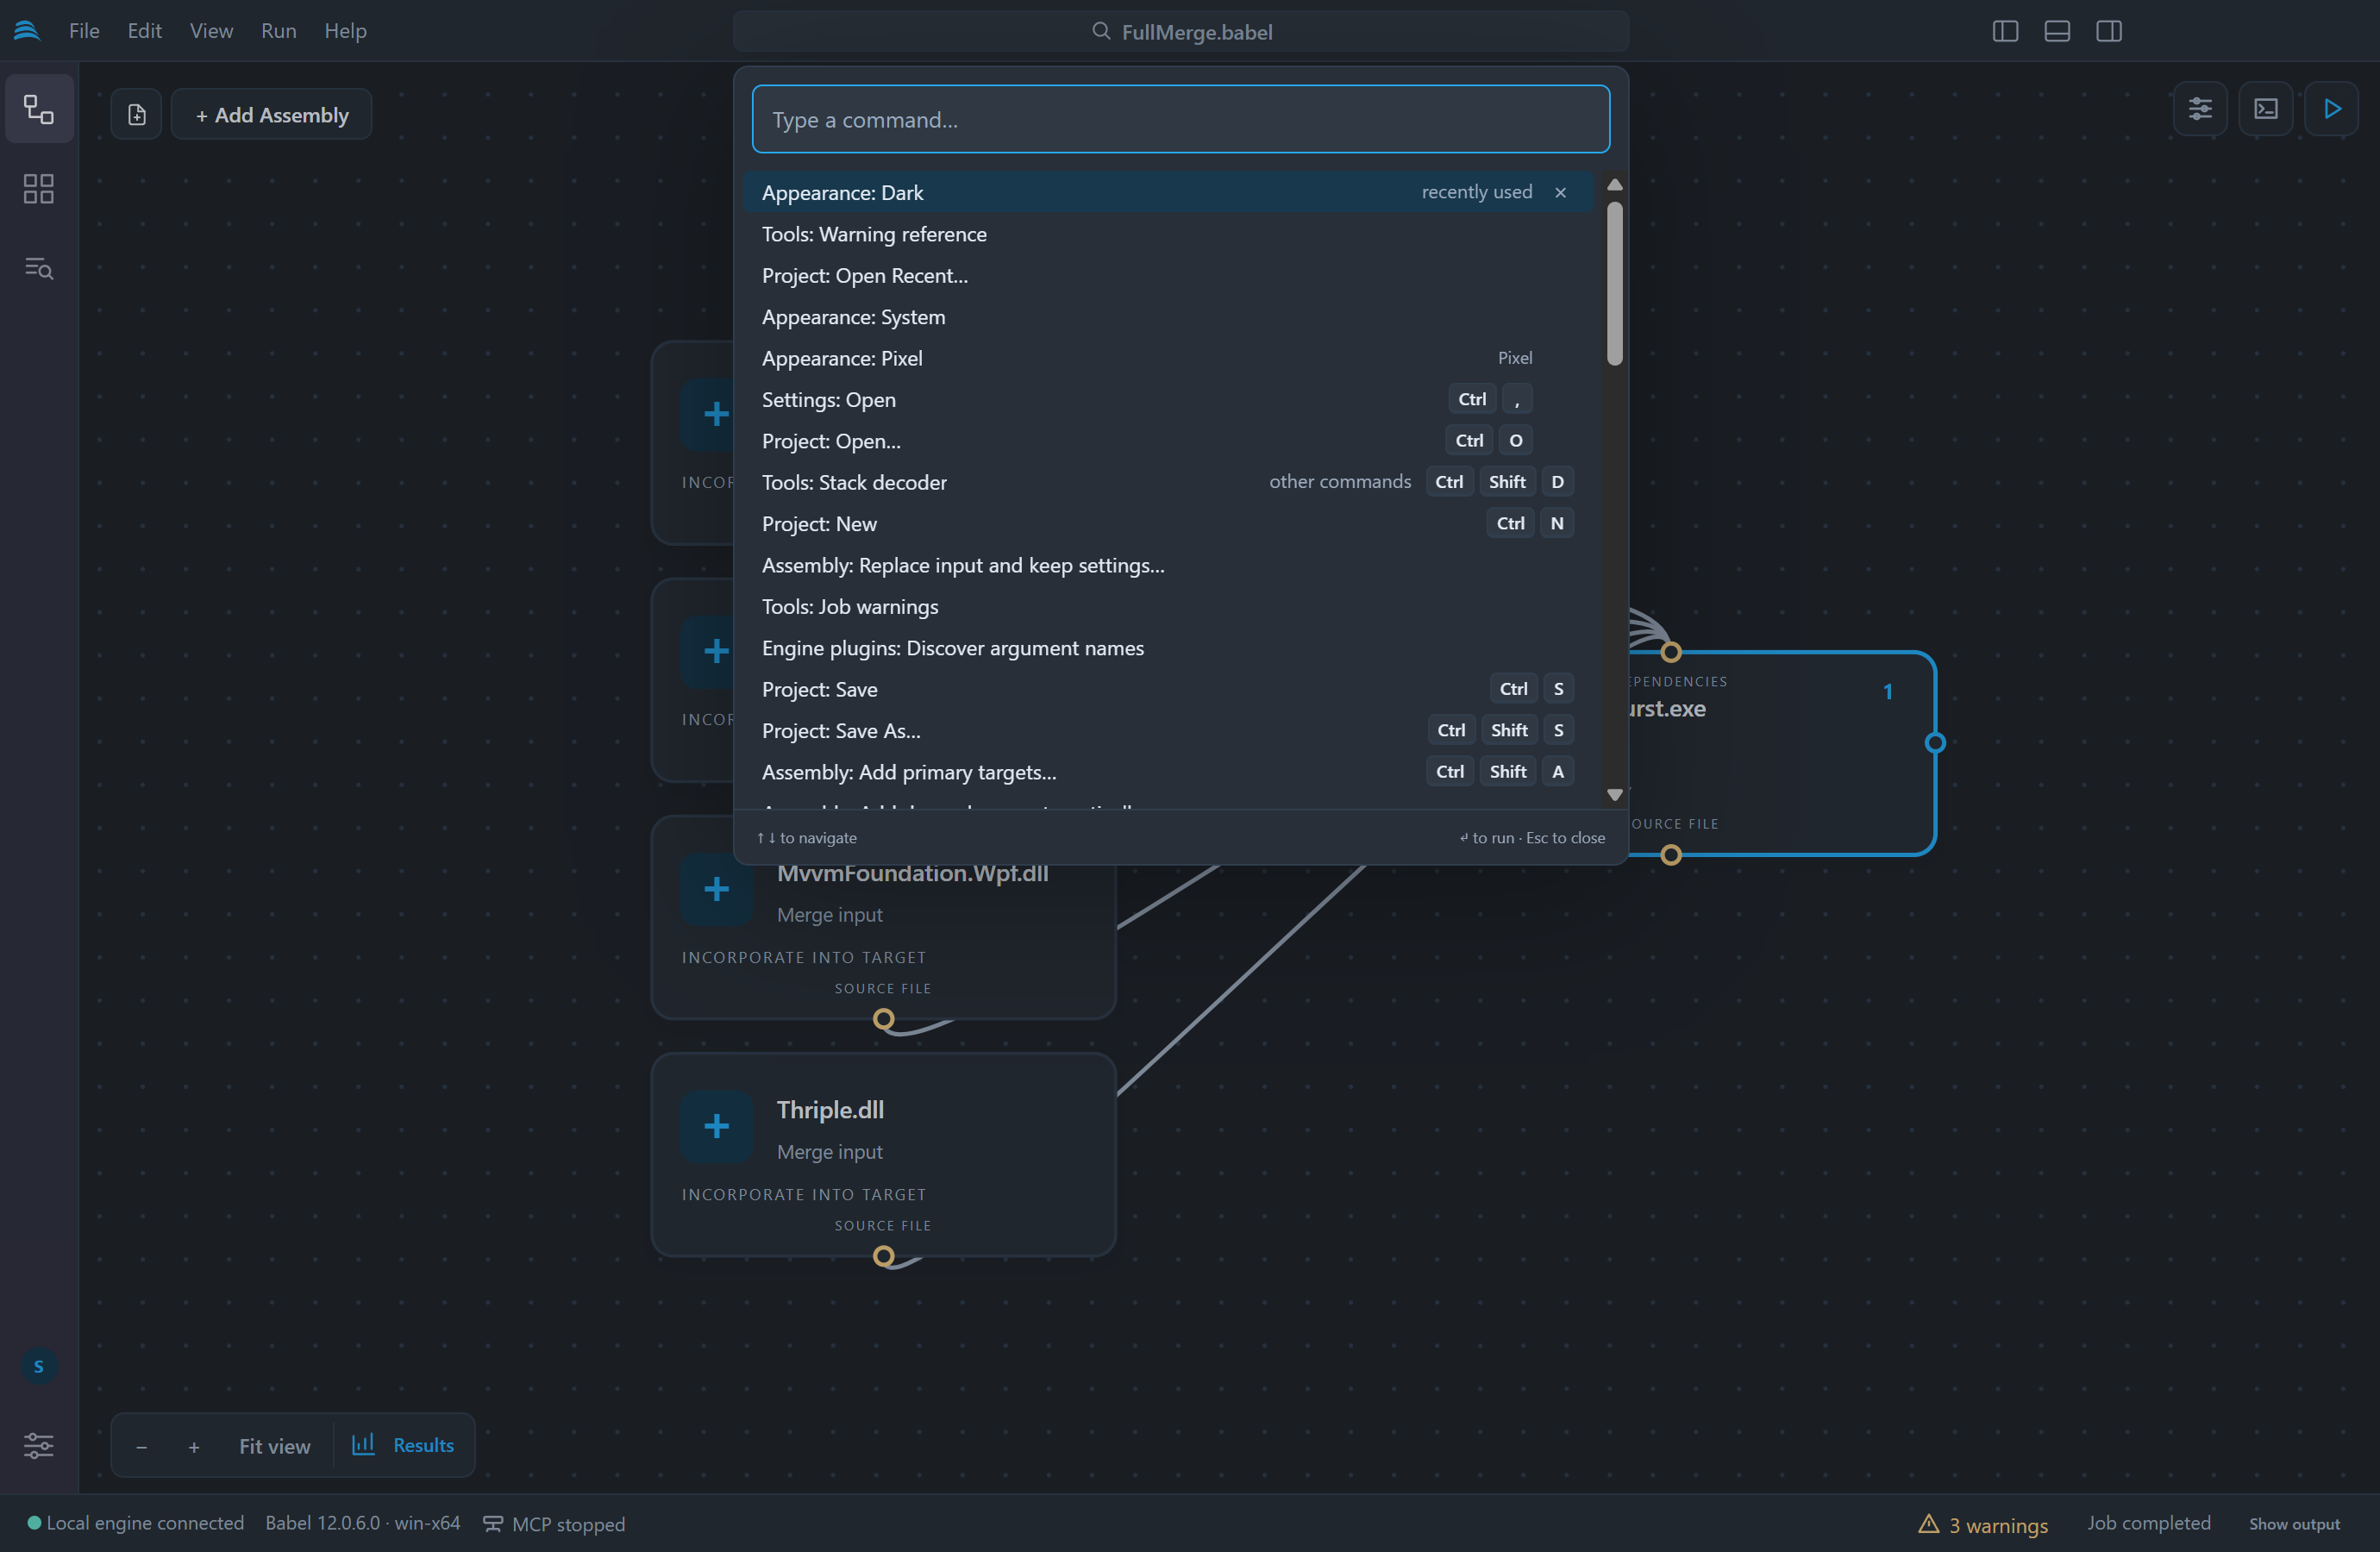Click the warning triangle icon
This screenshot has width=2380, height=1552.
tap(1929, 1524)
